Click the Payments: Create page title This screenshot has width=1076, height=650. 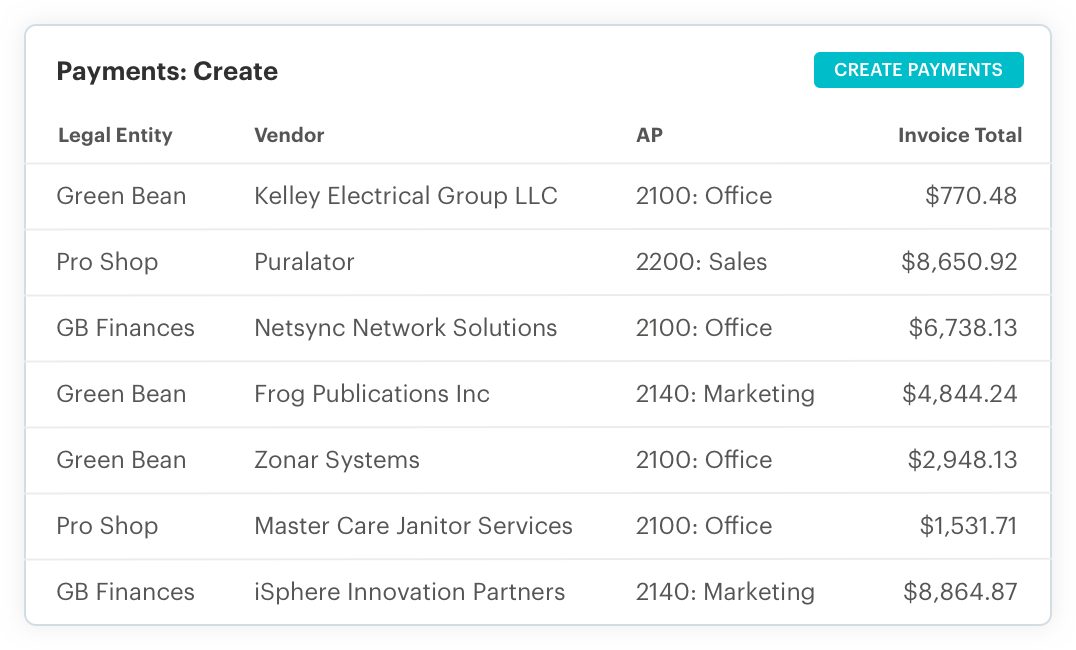coord(167,71)
